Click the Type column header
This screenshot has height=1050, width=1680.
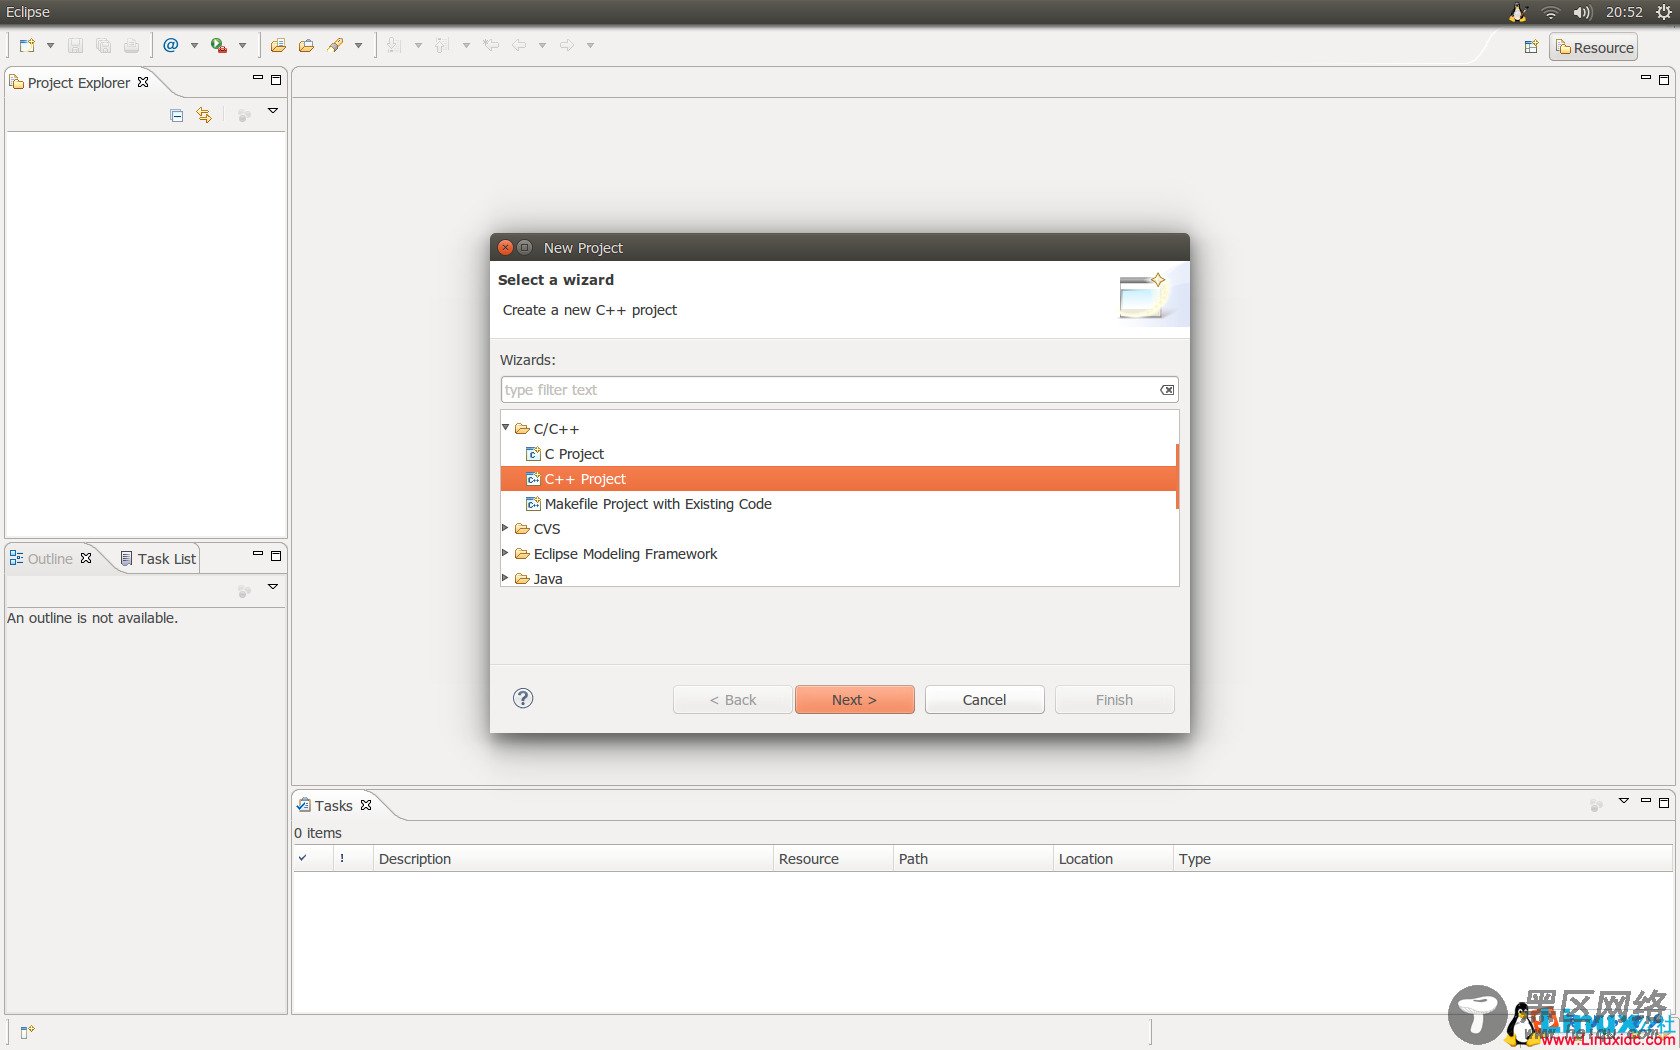click(x=1422, y=859)
